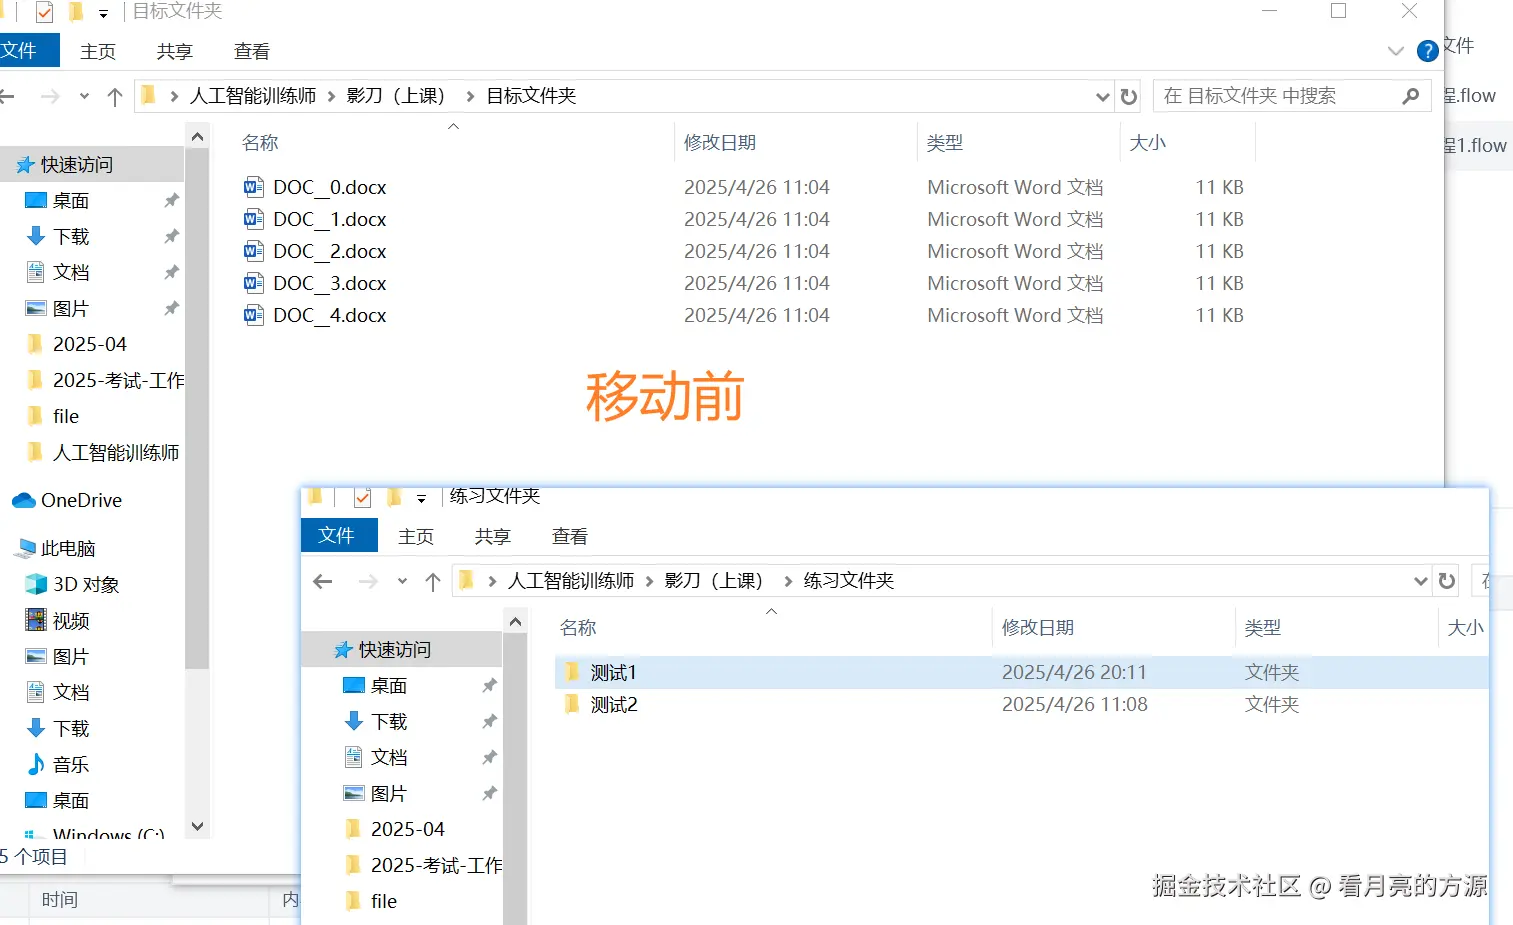Select 测试2 folder icon
This screenshot has width=1513, height=925.
tap(572, 704)
